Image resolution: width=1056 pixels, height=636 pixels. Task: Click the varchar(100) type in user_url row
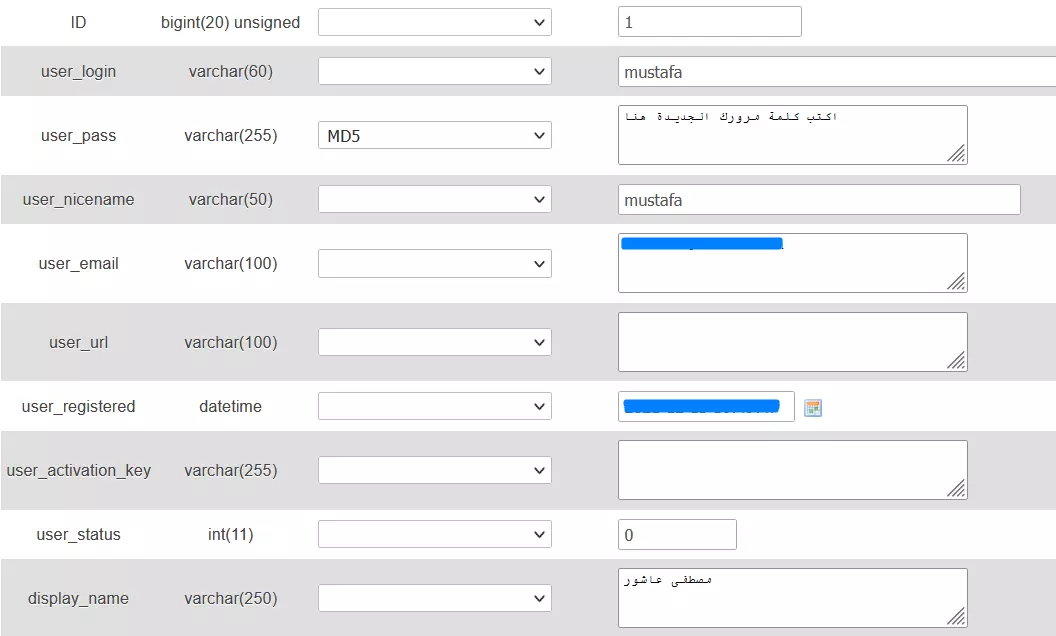click(x=230, y=342)
